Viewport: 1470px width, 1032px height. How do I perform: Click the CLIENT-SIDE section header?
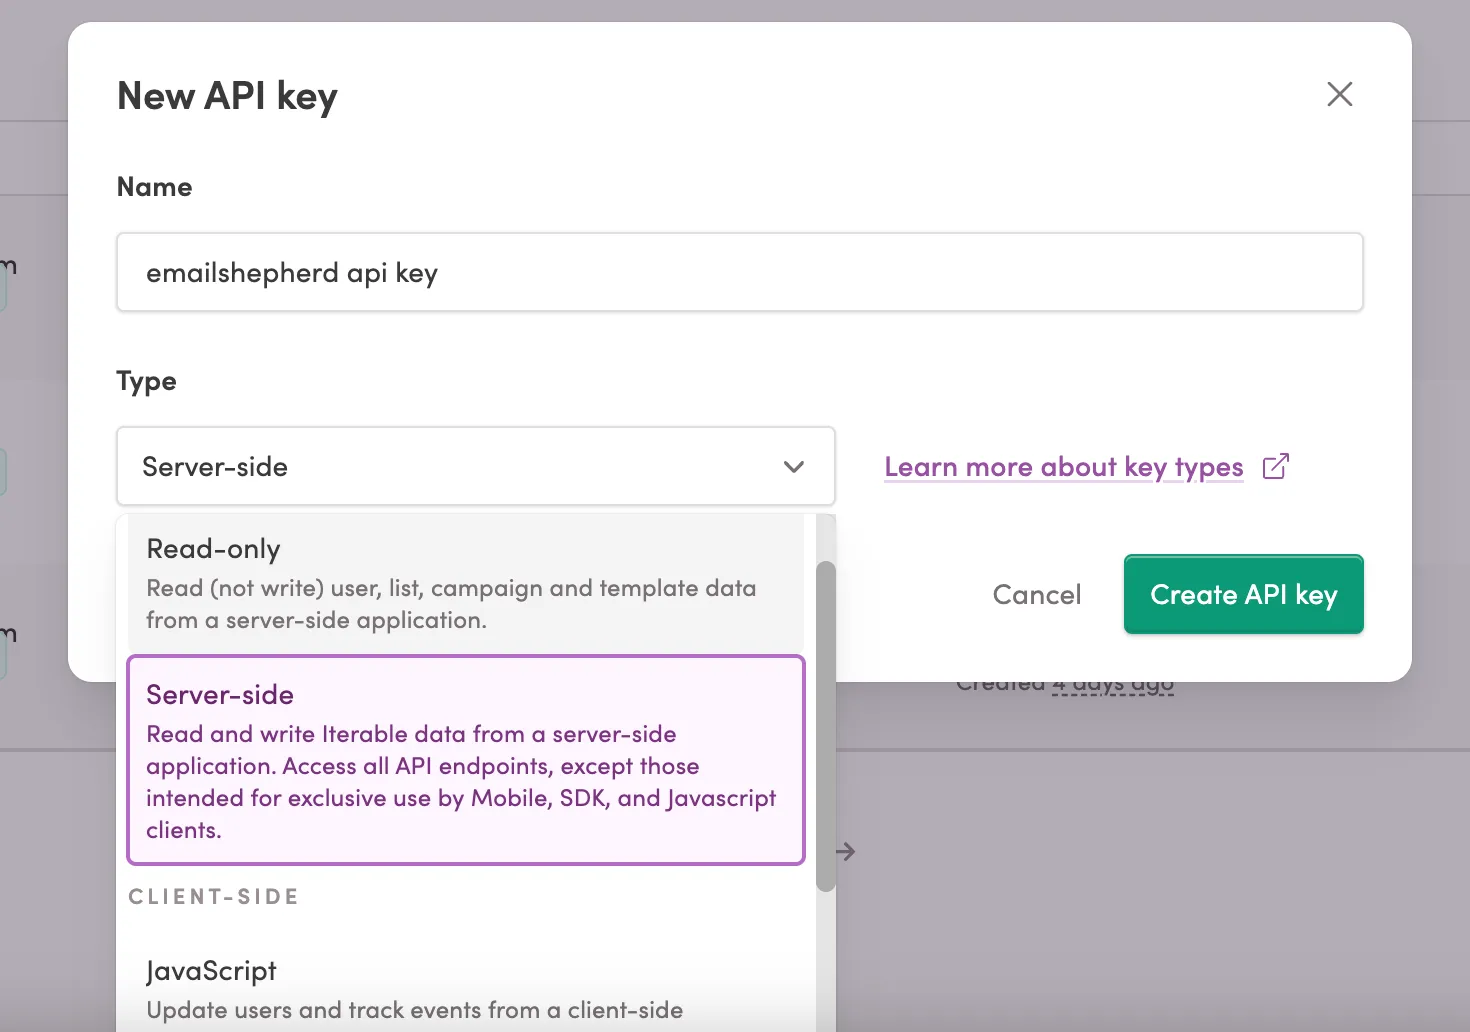[x=213, y=896]
